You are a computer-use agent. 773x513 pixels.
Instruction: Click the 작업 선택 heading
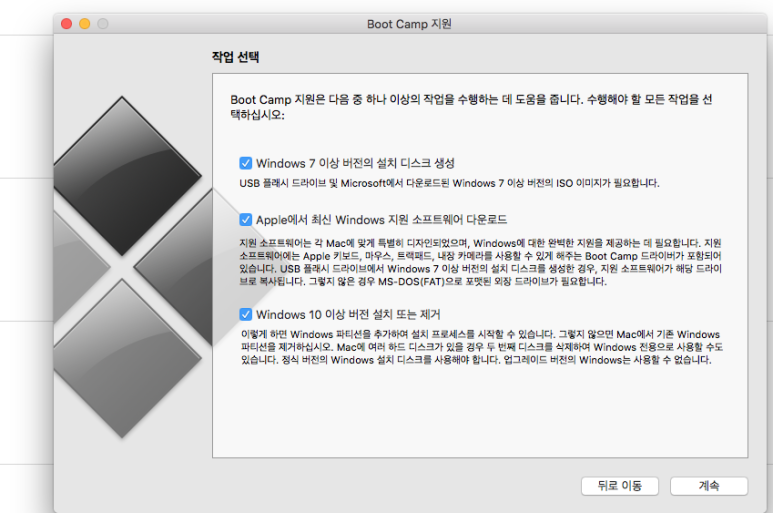(235, 57)
